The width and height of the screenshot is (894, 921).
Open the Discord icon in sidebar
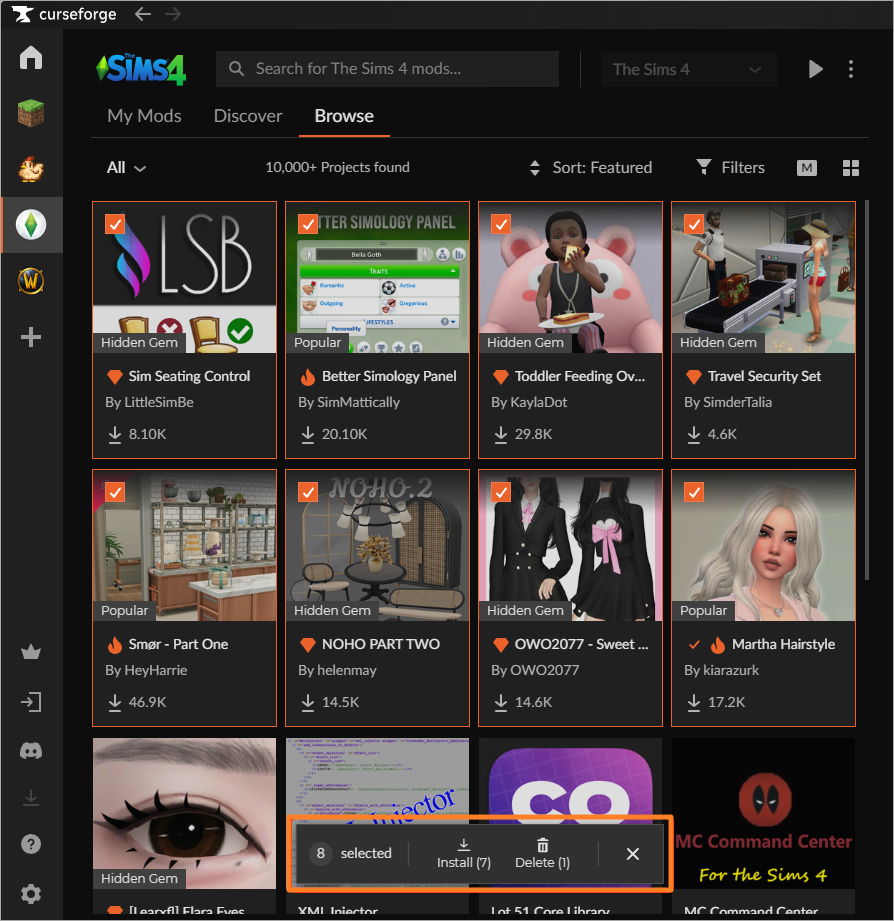pyautogui.click(x=31, y=751)
